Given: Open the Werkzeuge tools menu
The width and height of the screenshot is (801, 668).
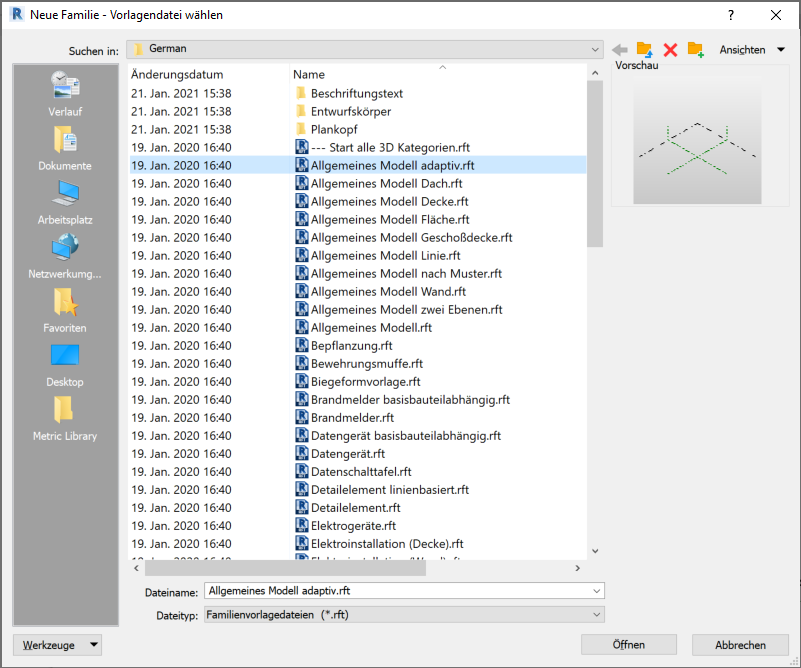Looking at the screenshot, I should pos(57,645).
